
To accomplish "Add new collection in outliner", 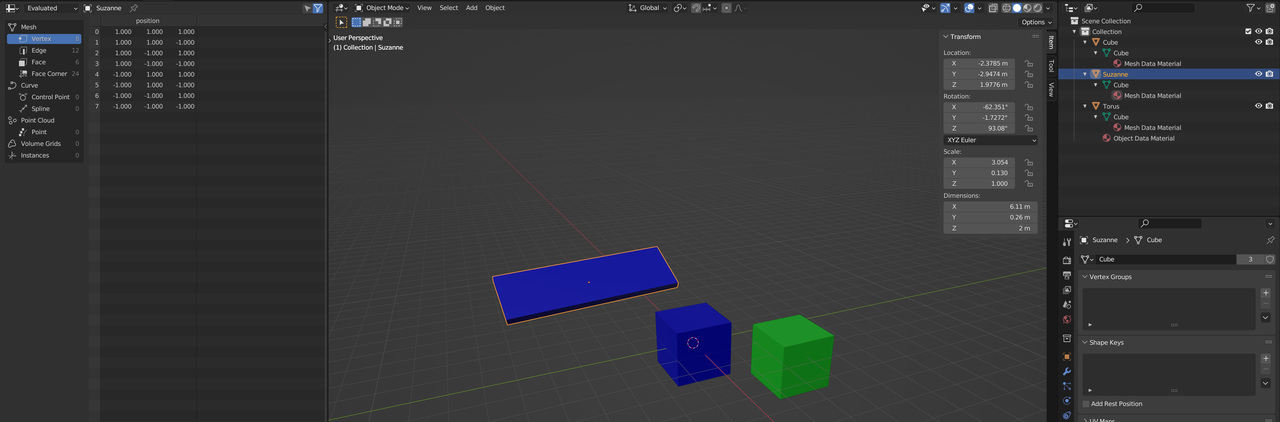I will [x=1271, y=8].
